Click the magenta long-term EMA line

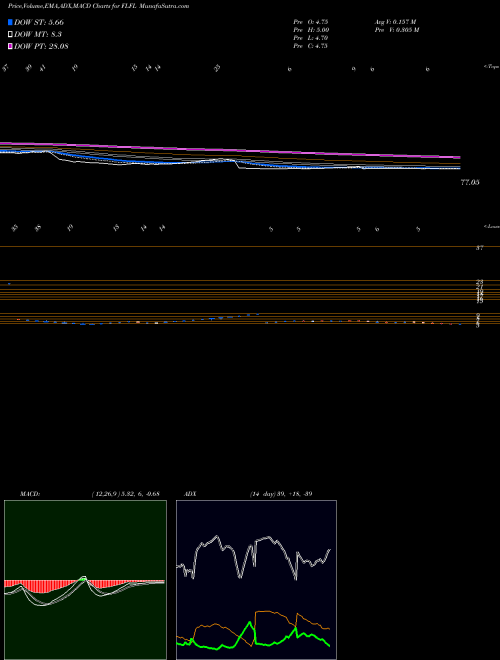(230, 150)
